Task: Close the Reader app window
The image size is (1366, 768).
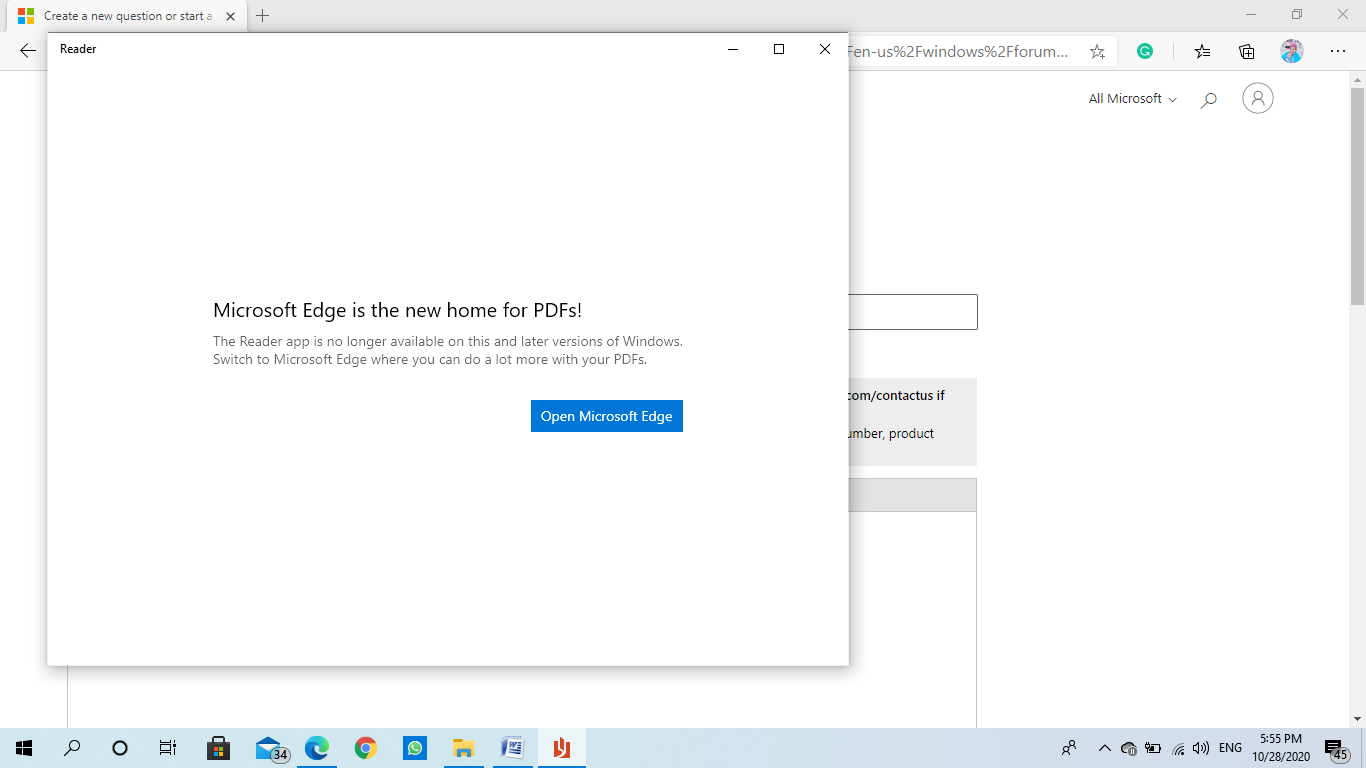Action: click(x=825, y=49)
